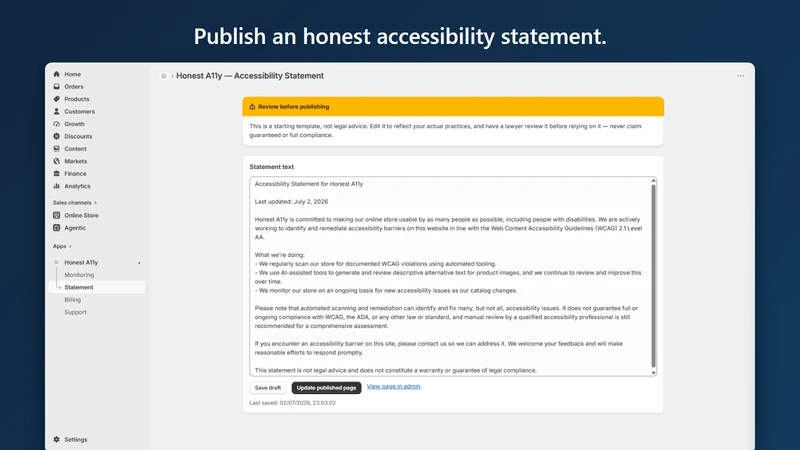The width and height of the screenshot is (800, 450).
Task: Click the Discounts badge icon
Action: point(57,136)
